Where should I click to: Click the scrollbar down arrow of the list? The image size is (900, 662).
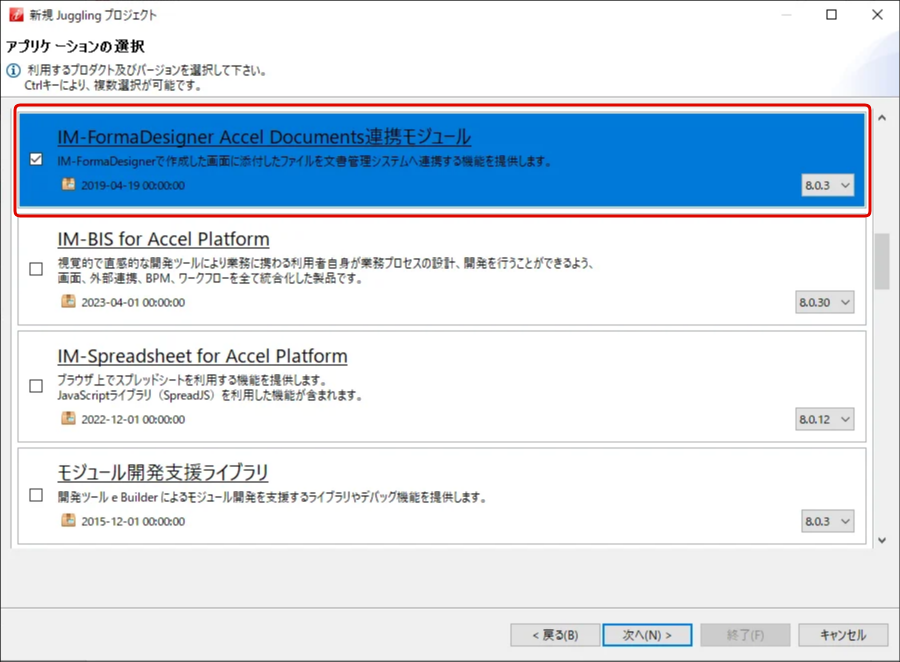882,540
